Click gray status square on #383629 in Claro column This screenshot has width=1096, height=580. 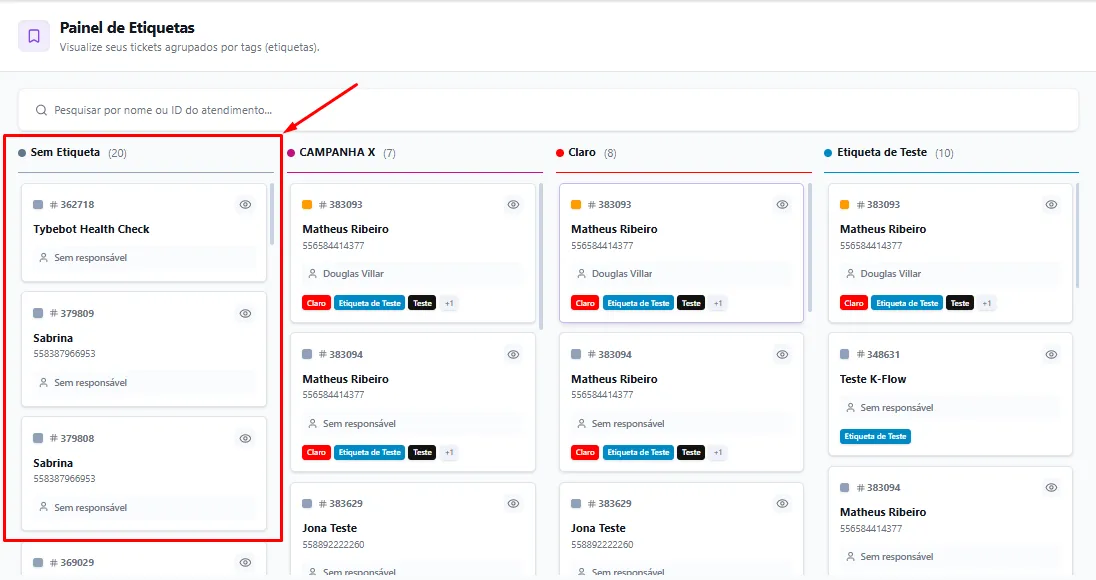click(x=576, y=504)
